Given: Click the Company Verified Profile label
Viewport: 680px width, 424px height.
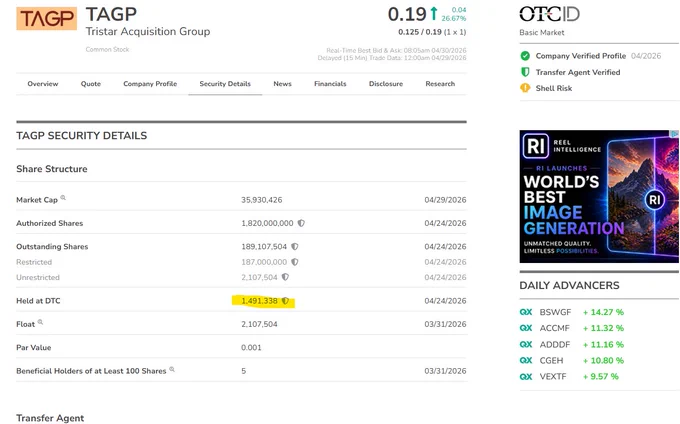Looking at the screenshot, I should (x=581, y=56).
